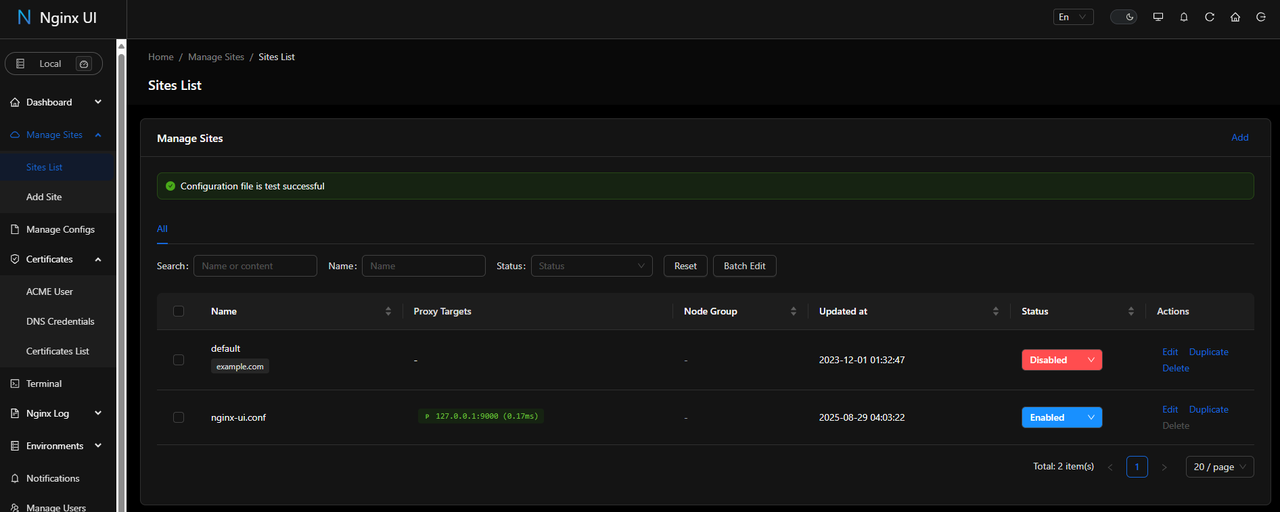Image resolution: width=1280 pixels, height=512 pixels.
Task: Click the monitor display icon in header
Action: point(1158,17)
